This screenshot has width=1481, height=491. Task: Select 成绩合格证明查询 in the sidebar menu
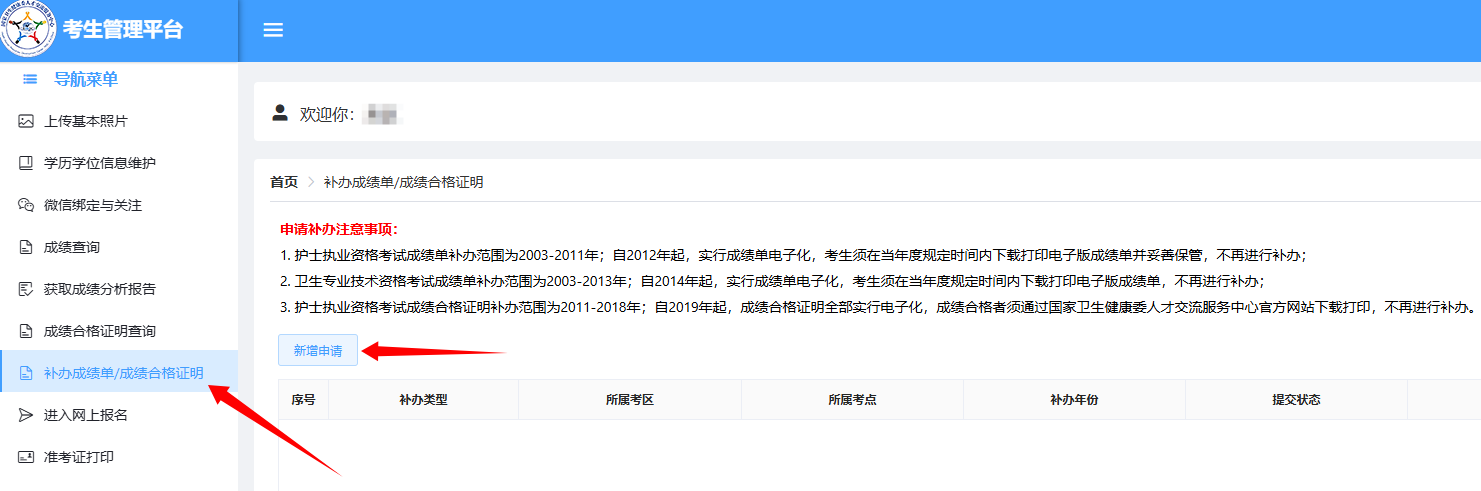click(x=100, y=331)
